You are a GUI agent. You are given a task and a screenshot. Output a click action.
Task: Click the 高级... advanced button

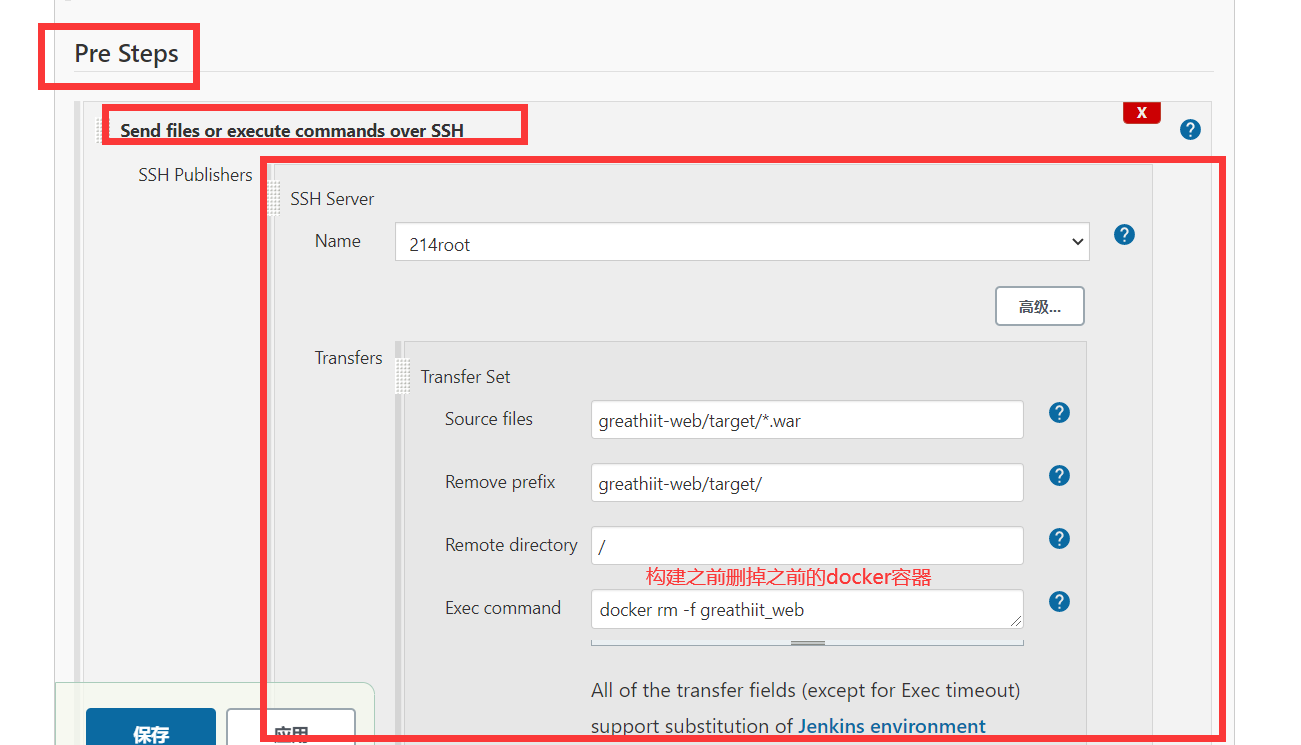(1040, 307)
